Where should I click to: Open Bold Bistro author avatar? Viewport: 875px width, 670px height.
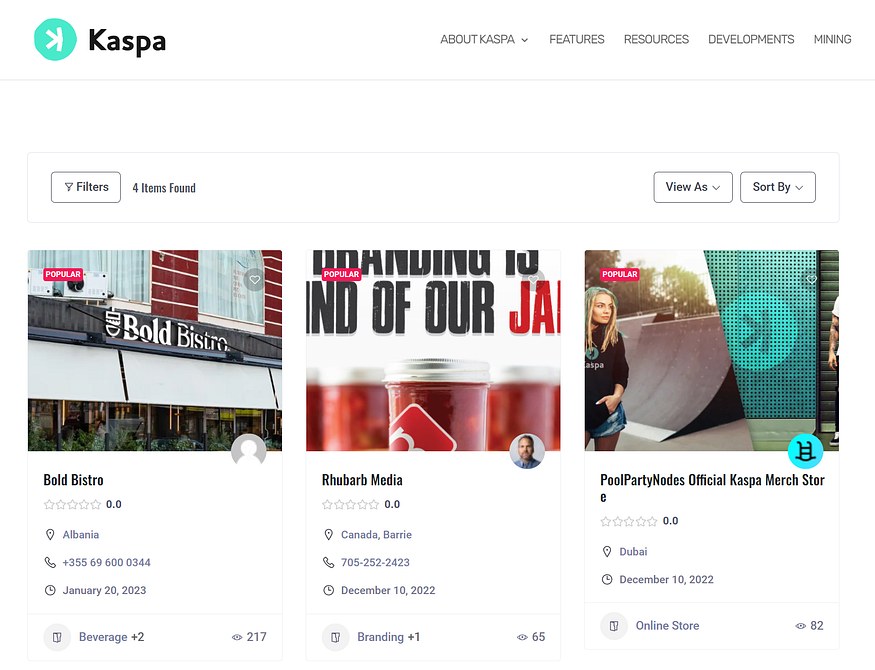(249, 451)
